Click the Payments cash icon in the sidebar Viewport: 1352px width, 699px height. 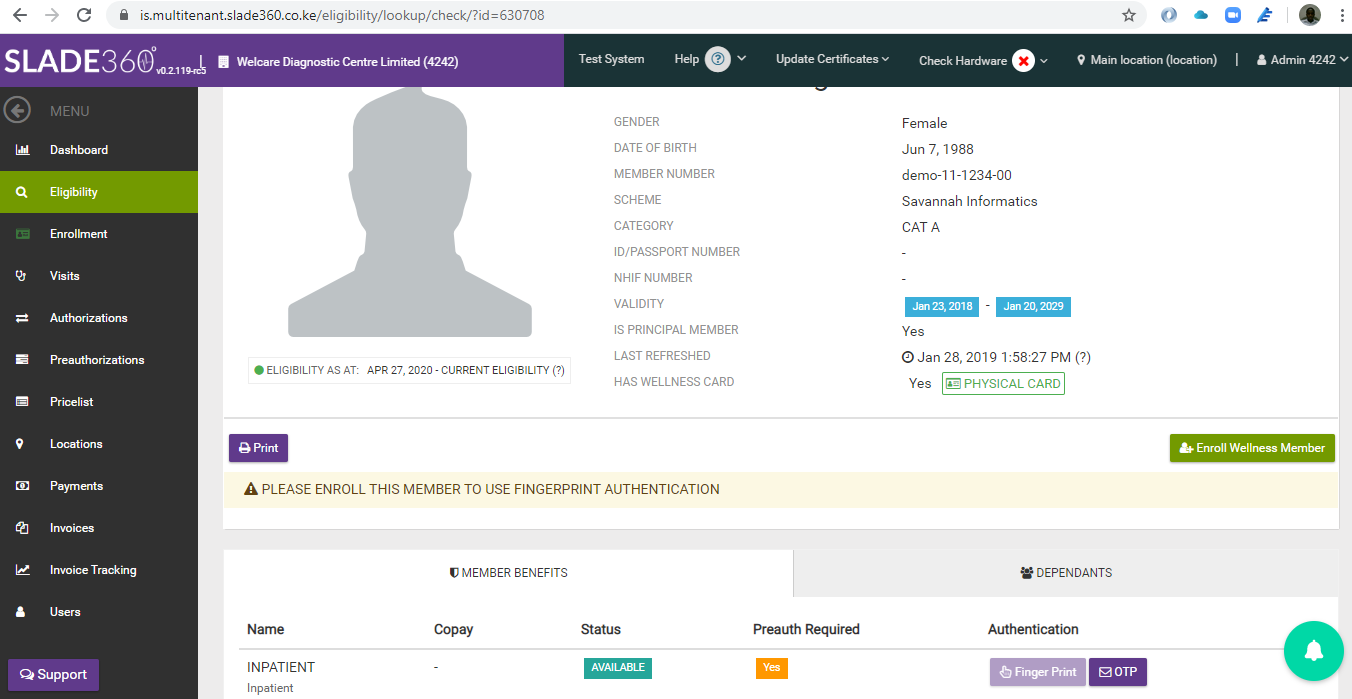22,486
